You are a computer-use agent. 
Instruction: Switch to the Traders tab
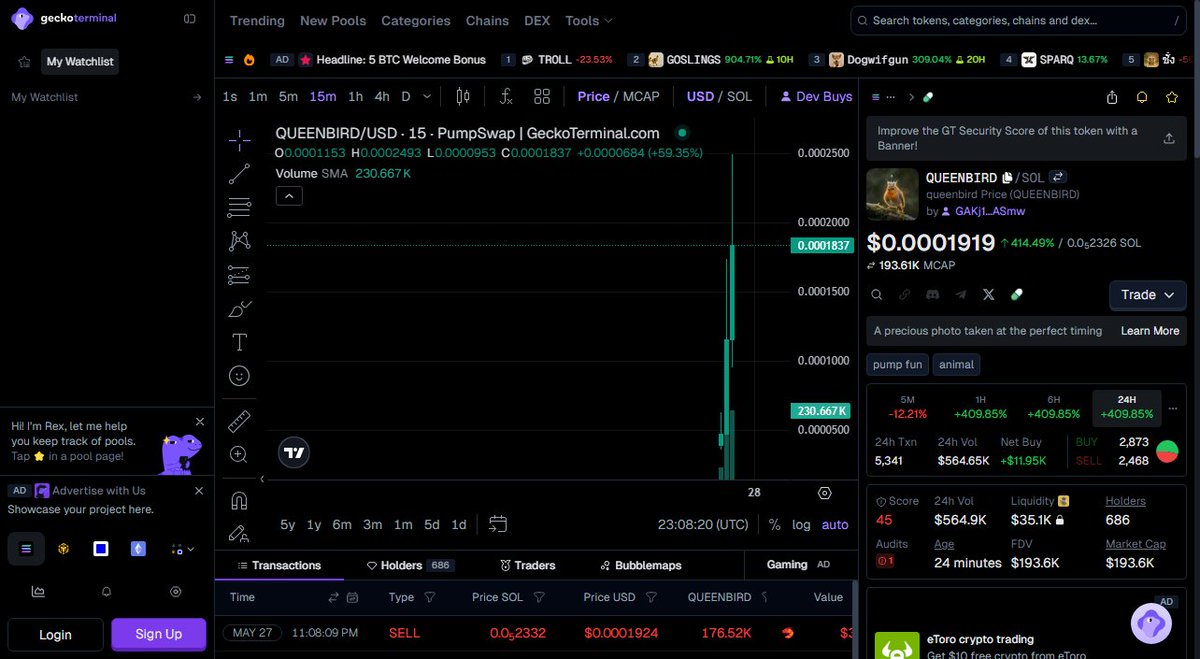(x=527, y=565)
